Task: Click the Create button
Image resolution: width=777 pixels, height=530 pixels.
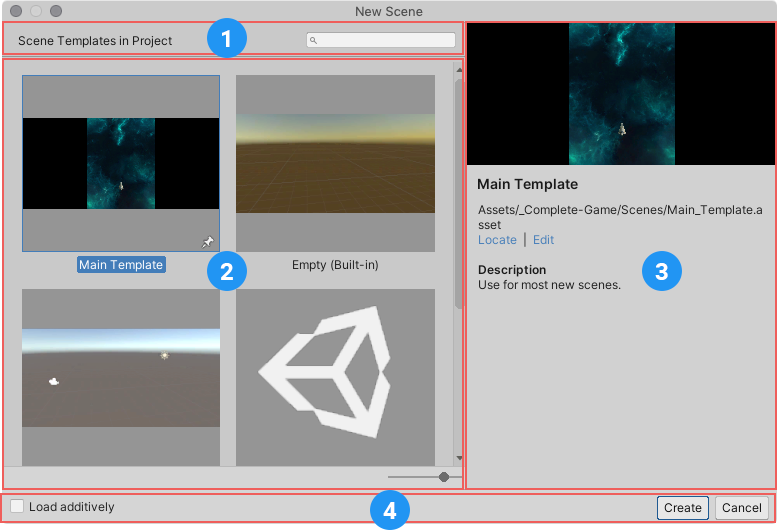Action: (682, 508)
